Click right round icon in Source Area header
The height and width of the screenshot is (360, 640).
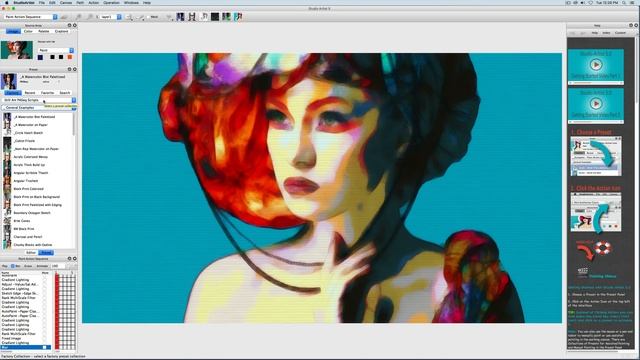pos(74,25)
